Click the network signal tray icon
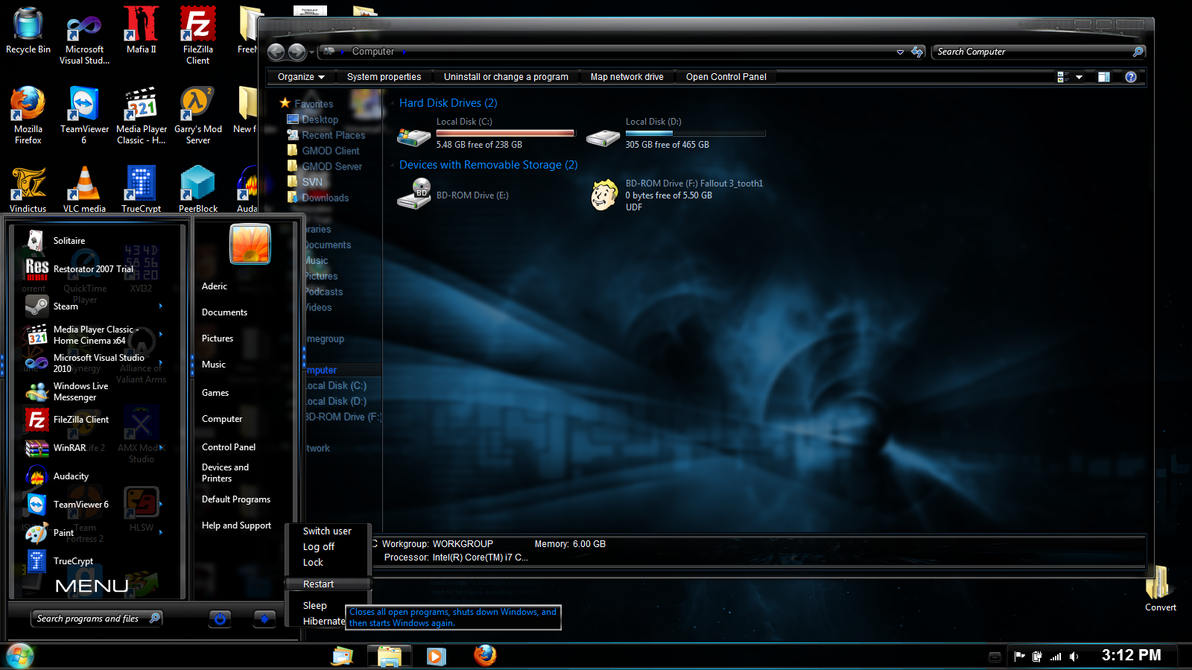The image size is (1192, 670). click(1056, 656)
